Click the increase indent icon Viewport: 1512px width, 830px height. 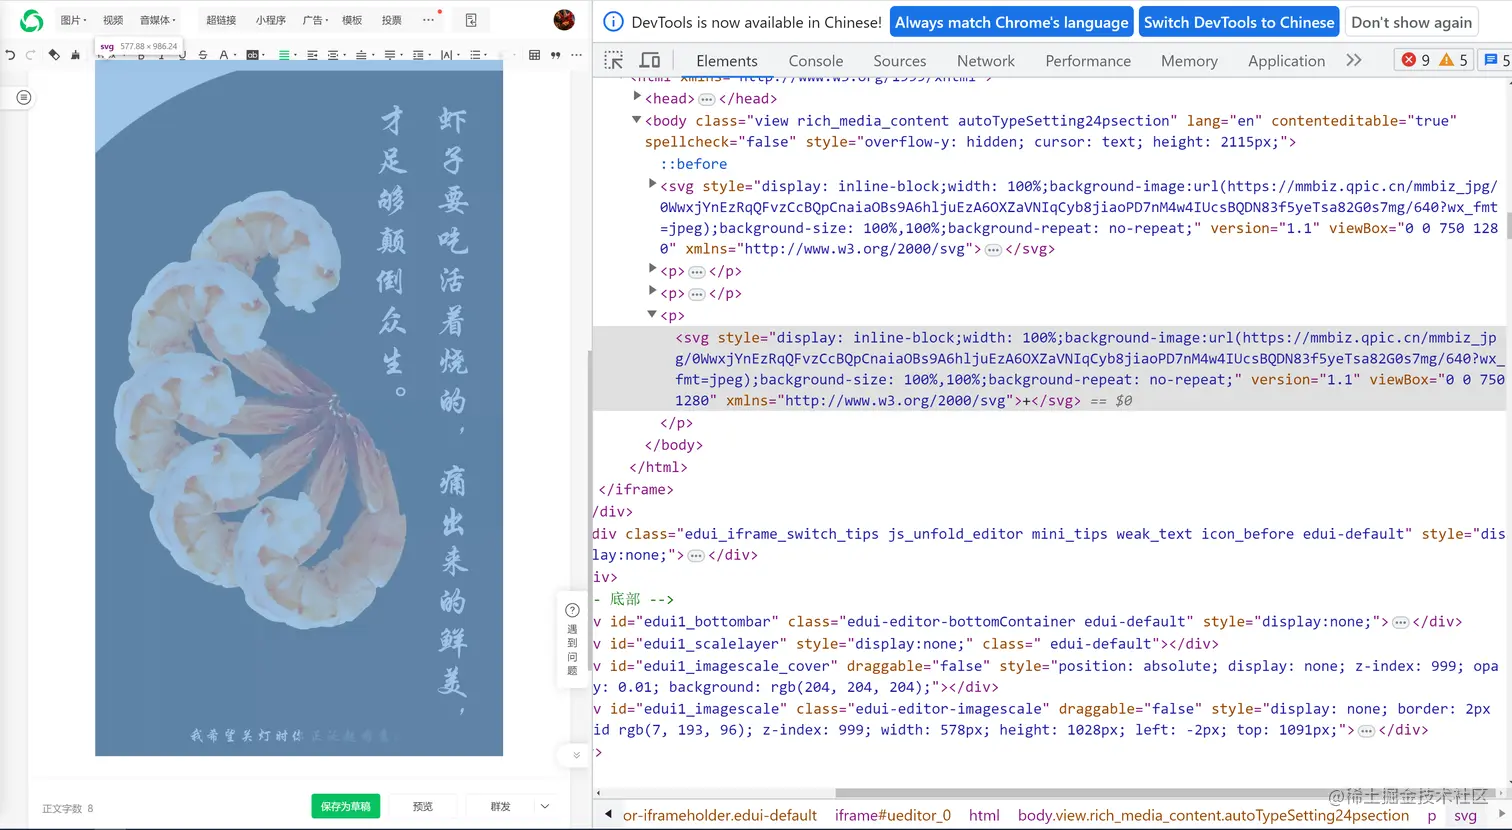pyautogui.click(x=312, y=55)
